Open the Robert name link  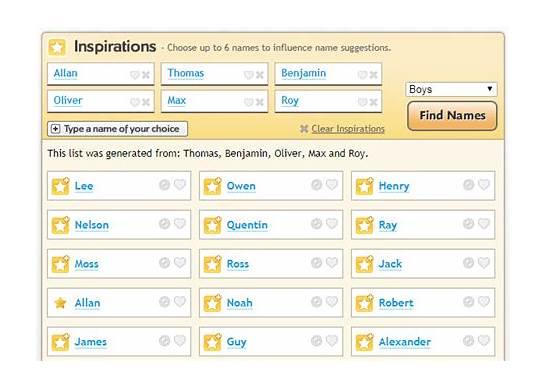coord(396,303)
